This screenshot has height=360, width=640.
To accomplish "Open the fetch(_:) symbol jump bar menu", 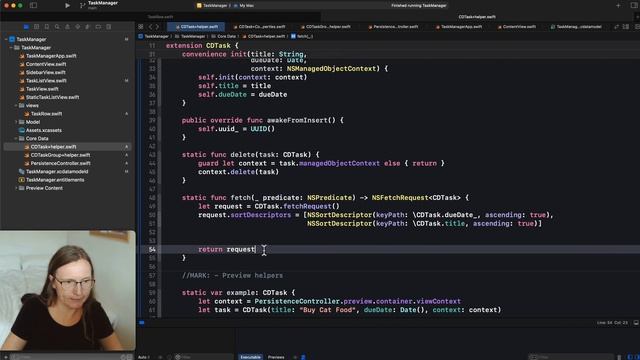I will [302, 36].
